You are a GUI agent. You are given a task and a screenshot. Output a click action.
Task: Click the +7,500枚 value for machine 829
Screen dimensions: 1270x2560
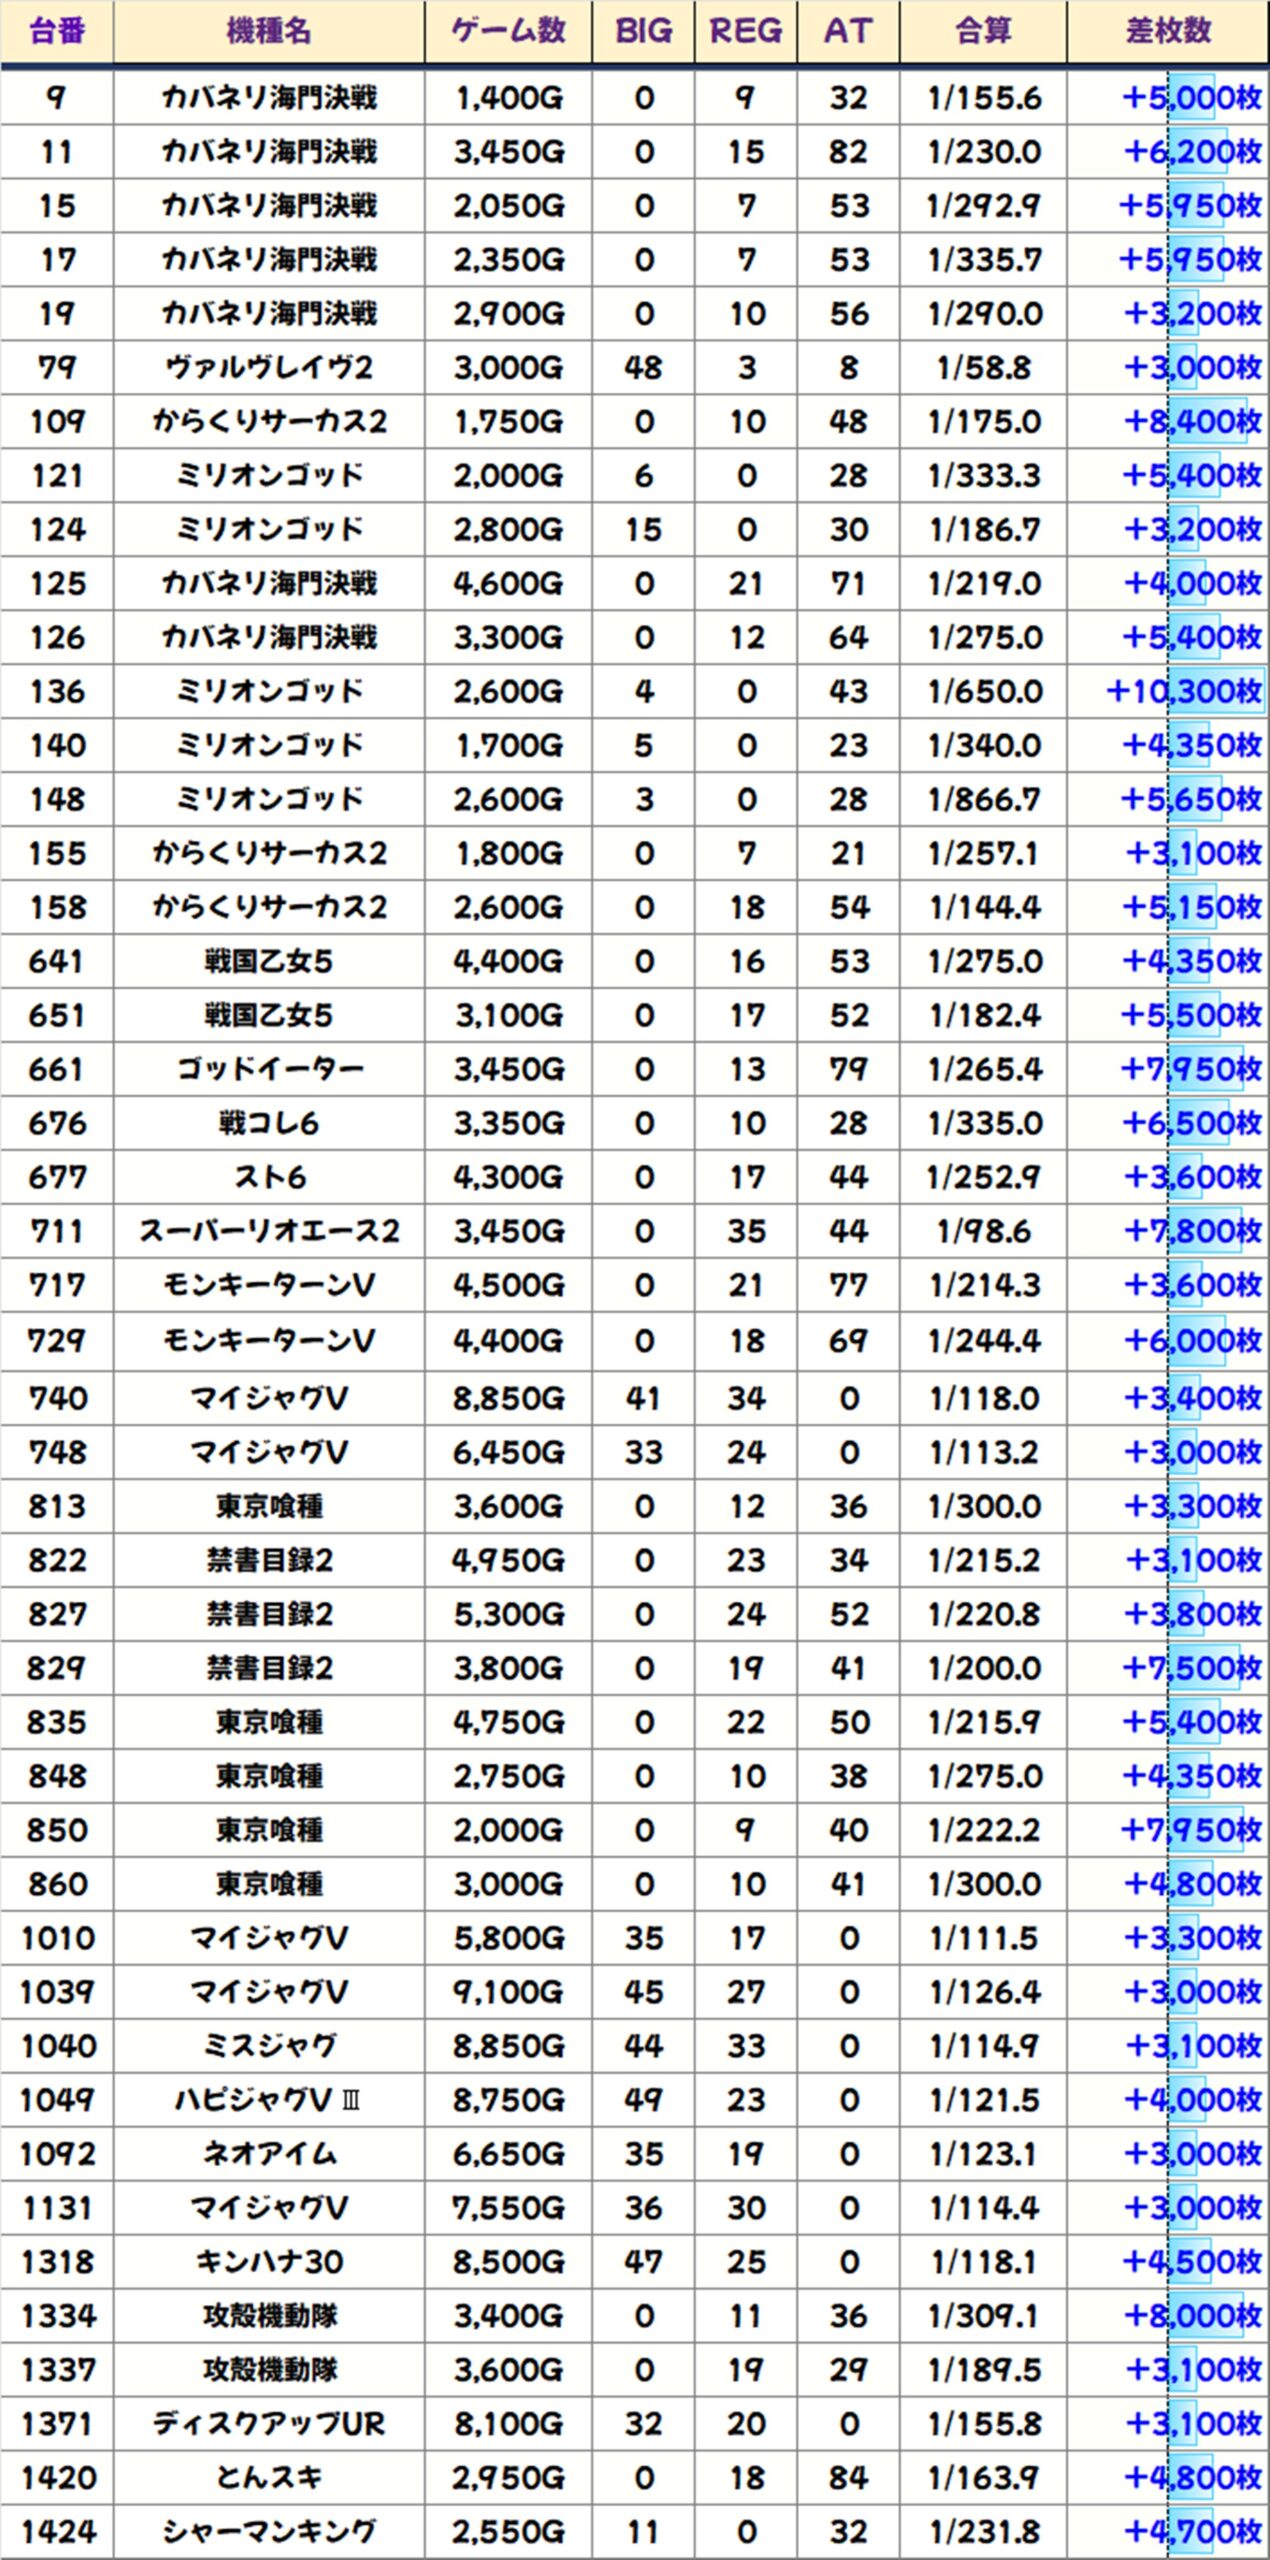pos(1192,1668)
